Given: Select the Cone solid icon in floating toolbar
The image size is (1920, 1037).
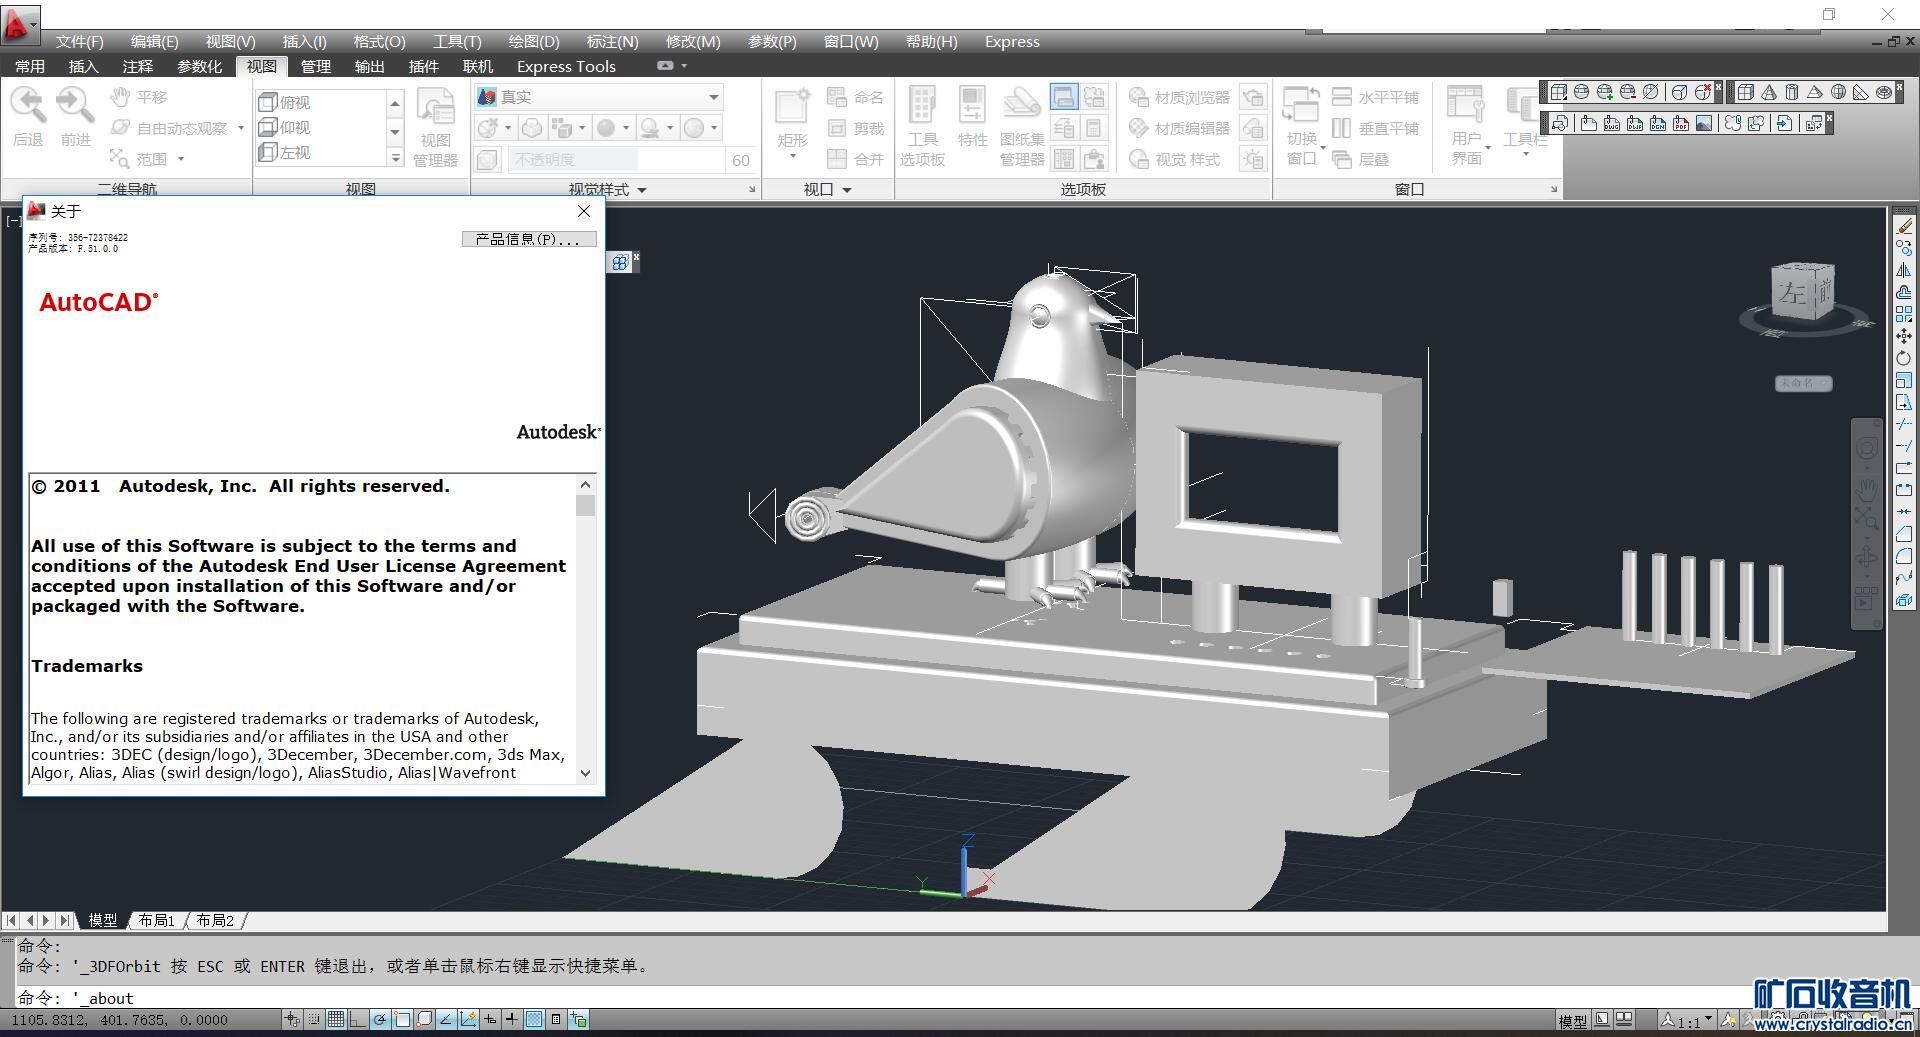Looking at the screenshot, I should click(x=1769, y=92).
